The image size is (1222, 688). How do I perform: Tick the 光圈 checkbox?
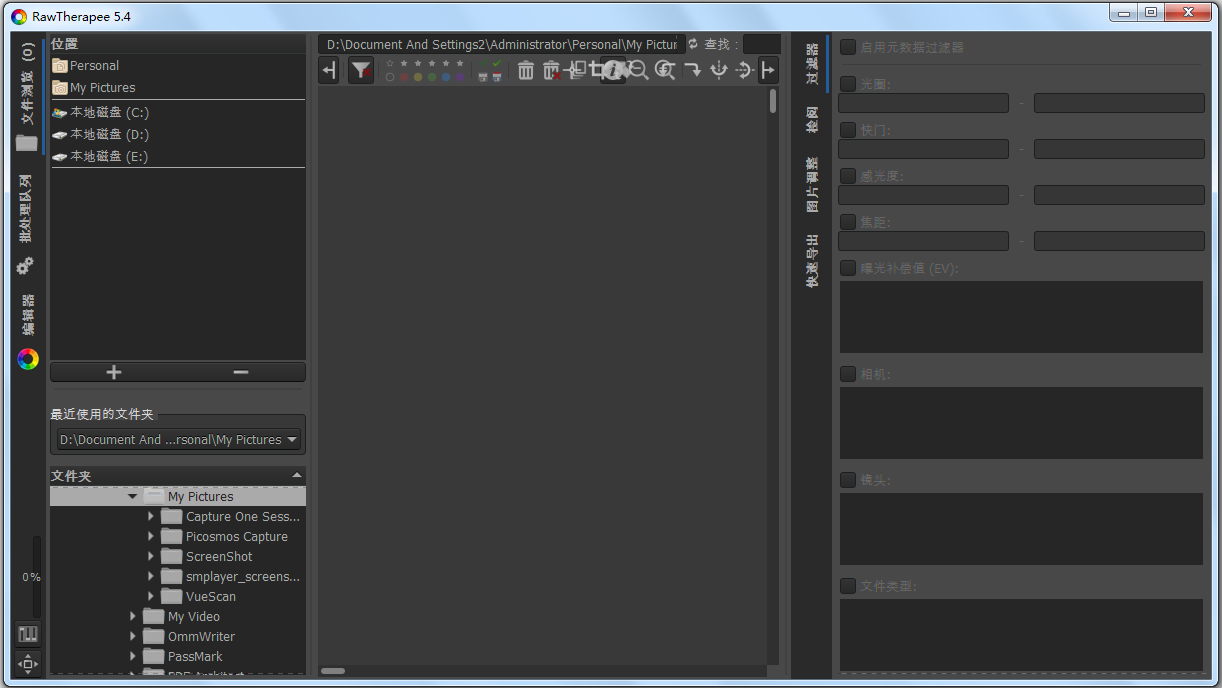point(848,84)
